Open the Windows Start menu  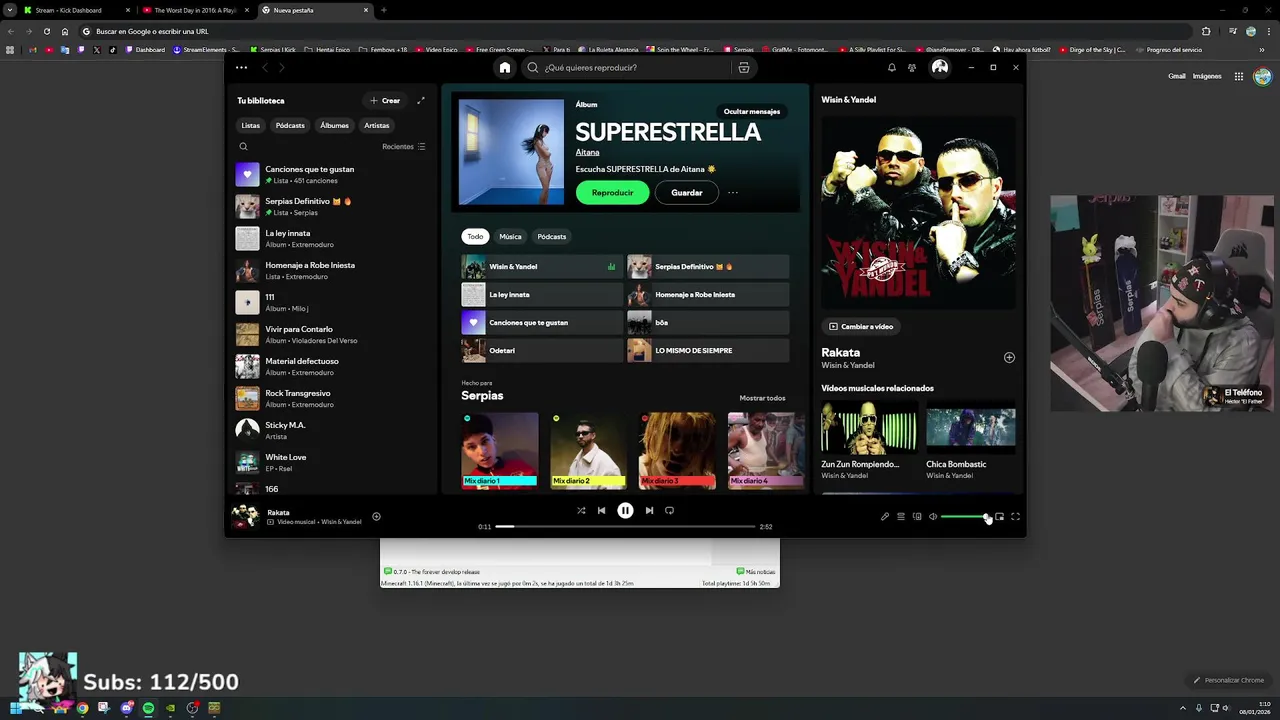[x=16, y=708]
